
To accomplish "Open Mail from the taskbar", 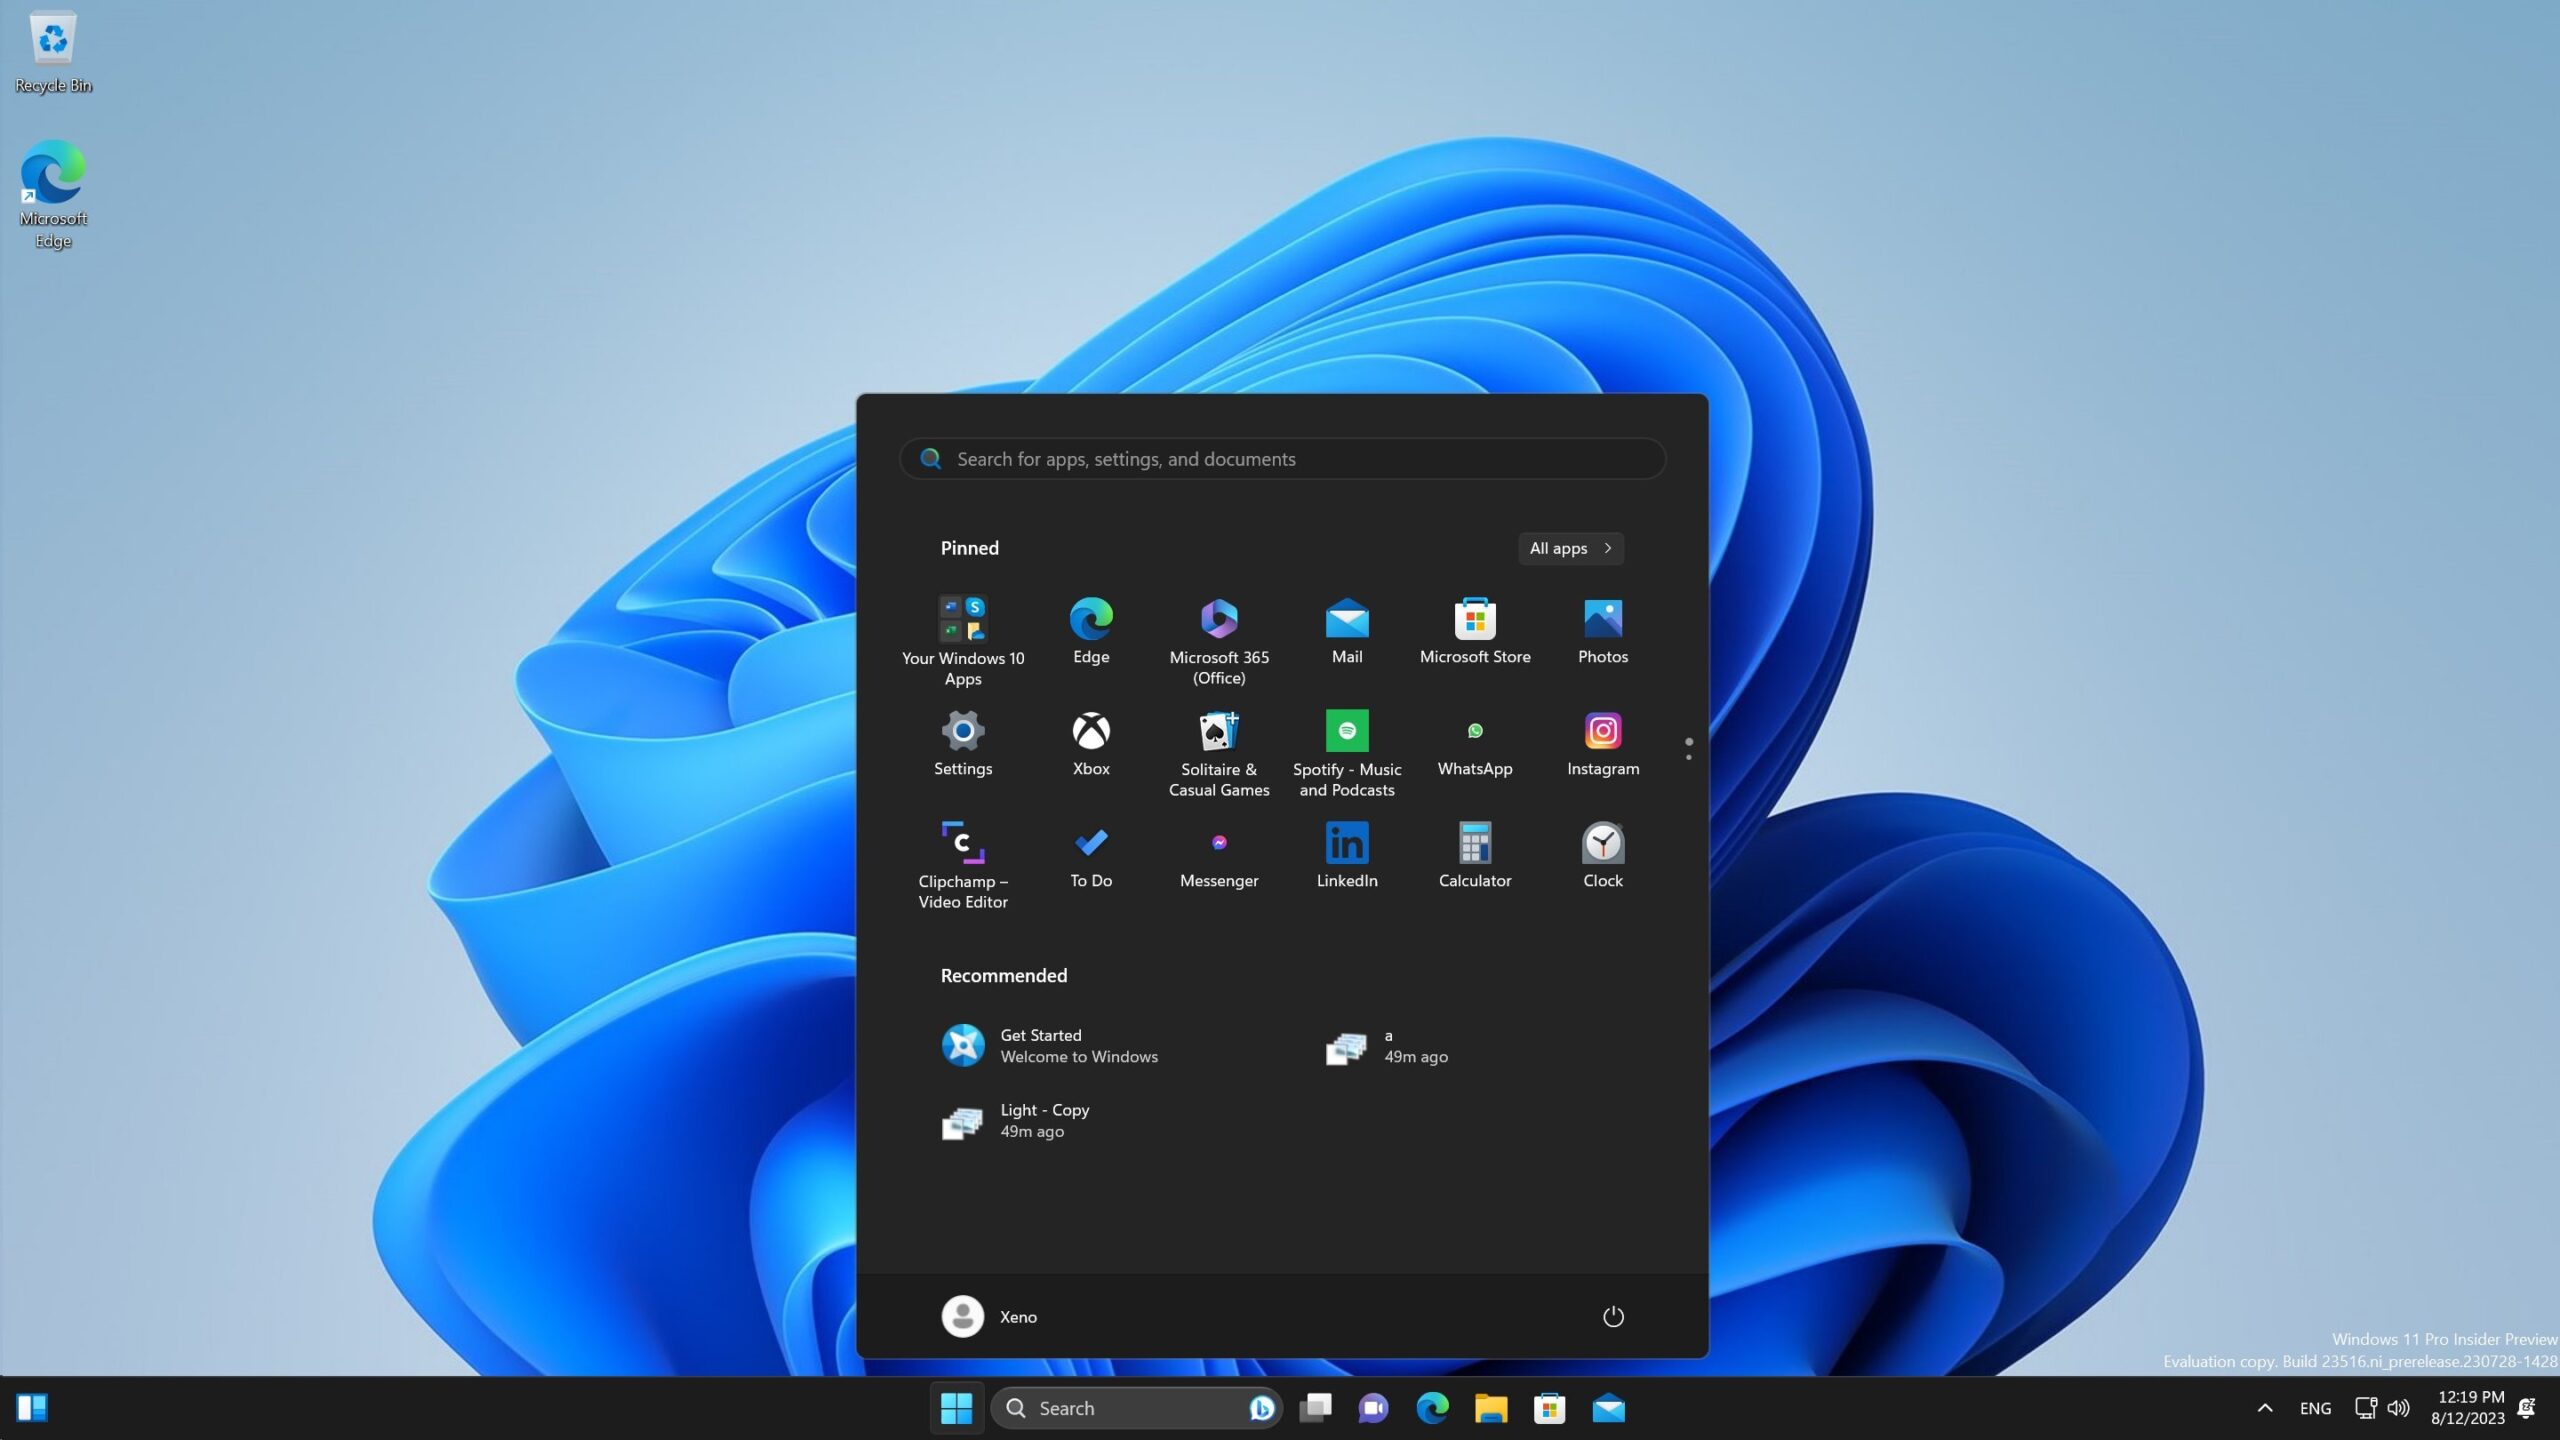I will [1609, 1408].
